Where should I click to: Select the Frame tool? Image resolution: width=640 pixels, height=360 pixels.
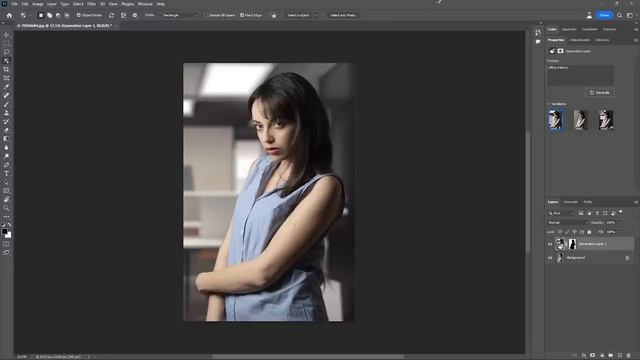6,78
